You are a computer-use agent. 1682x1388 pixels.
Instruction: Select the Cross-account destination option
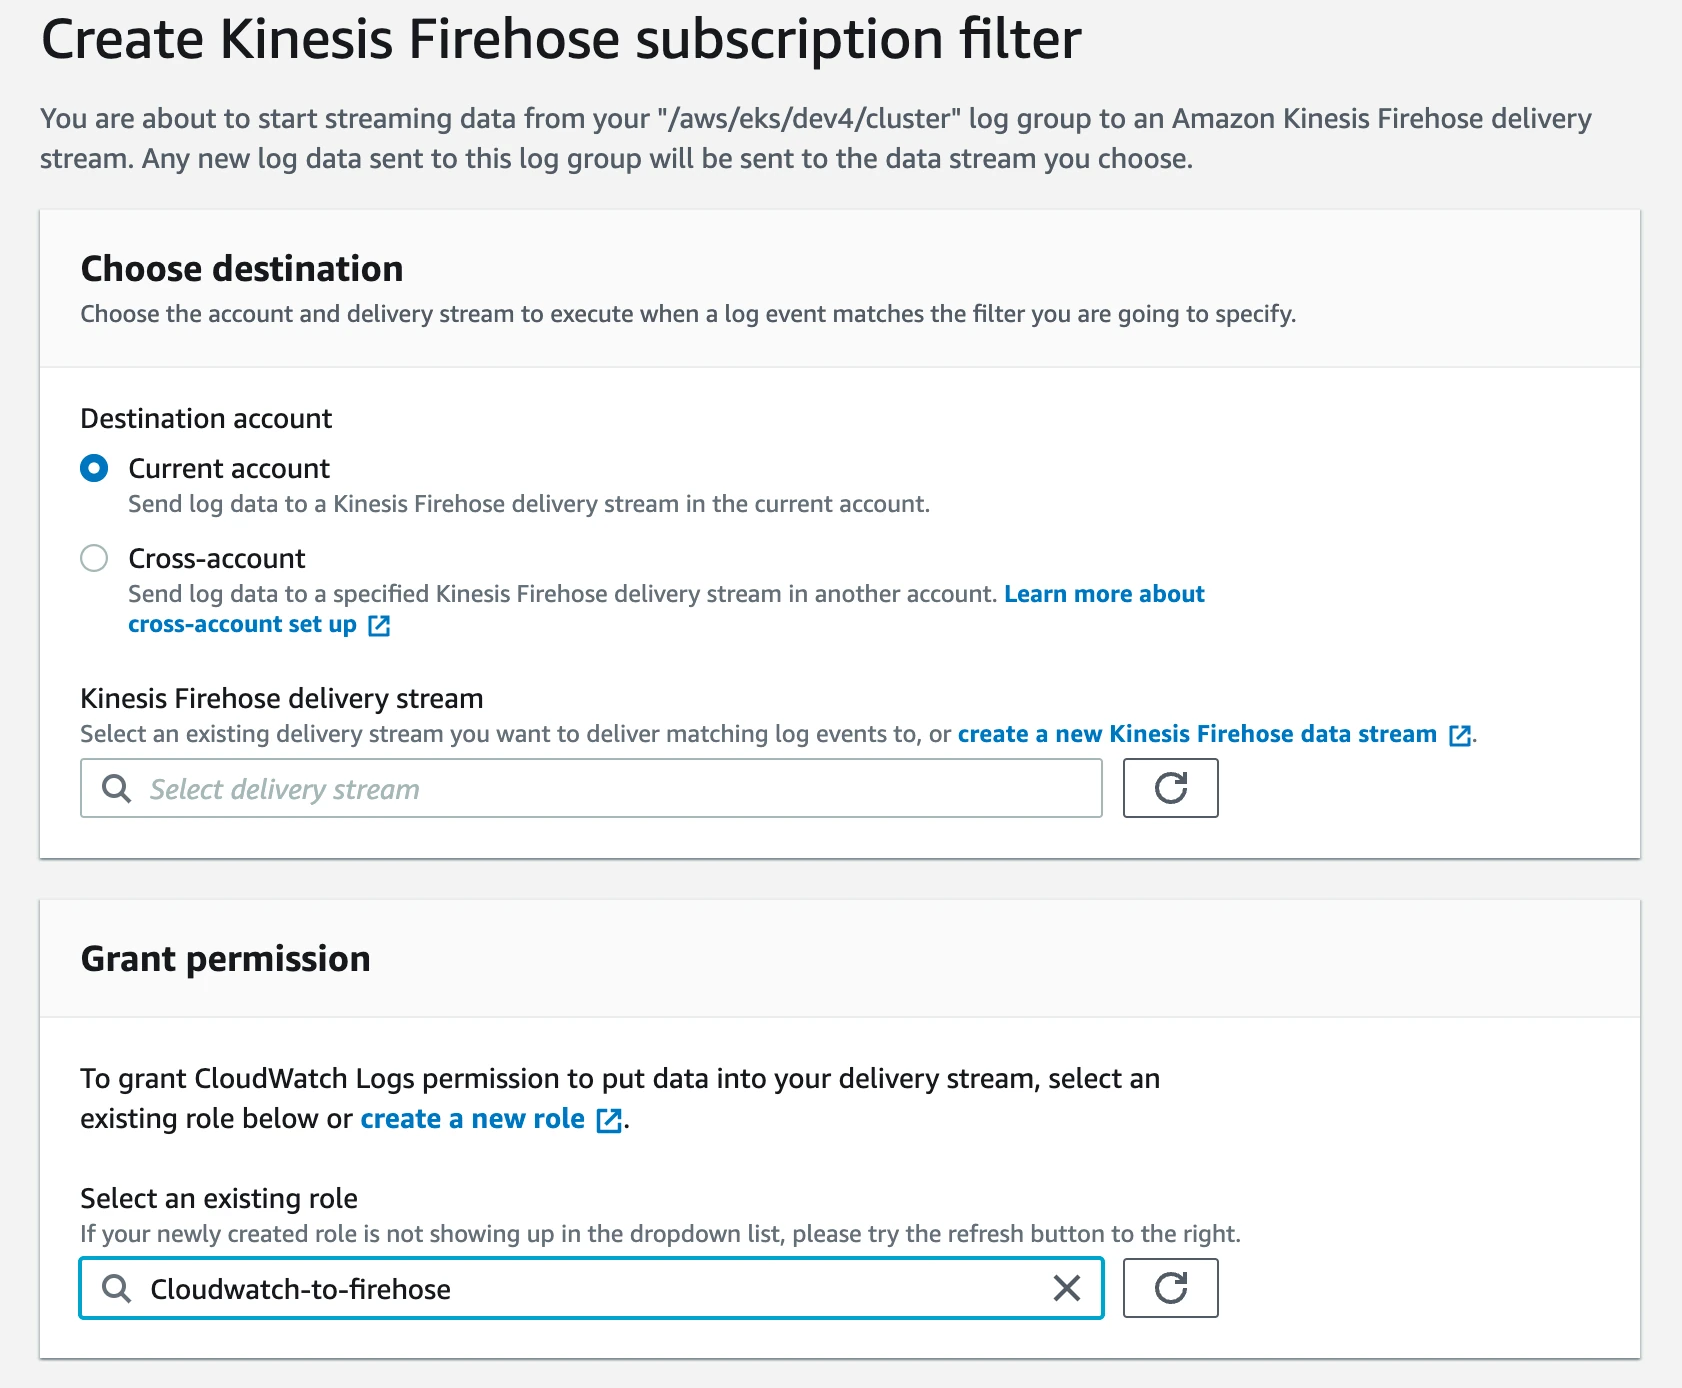pyautogui.click(x=94, y=558)
